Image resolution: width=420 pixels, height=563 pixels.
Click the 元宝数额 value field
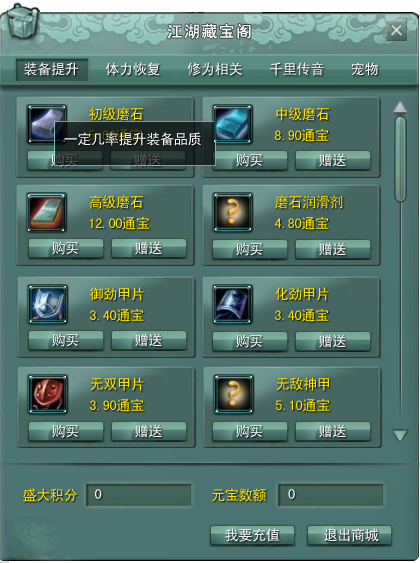[330, 495]
